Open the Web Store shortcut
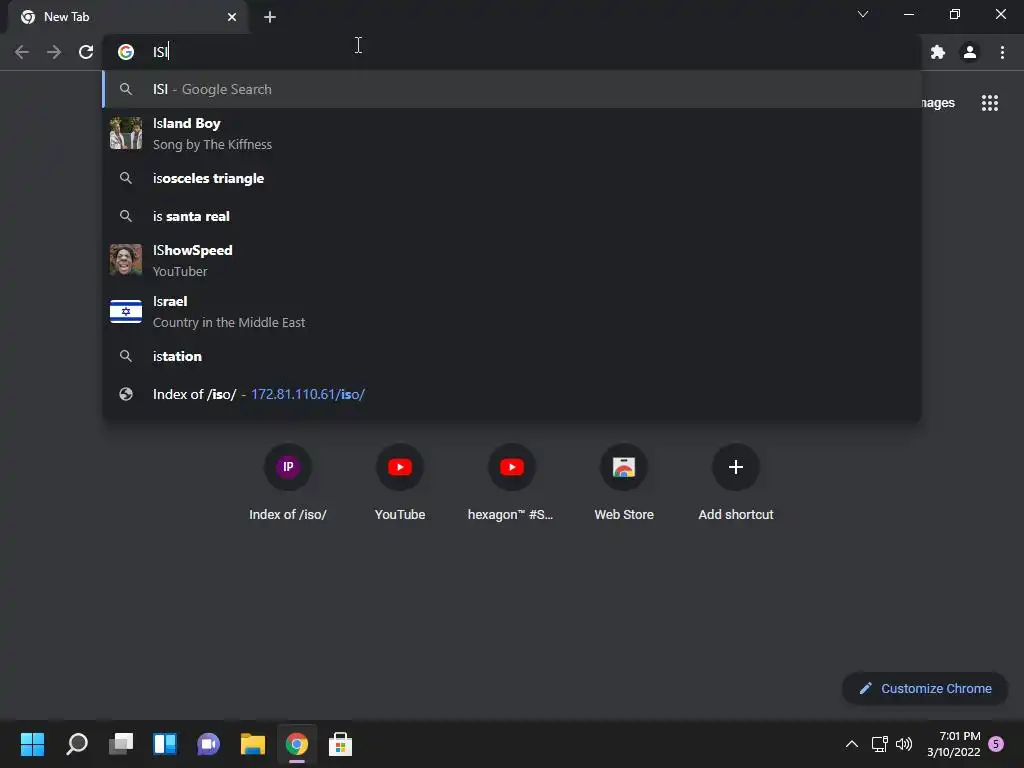 coord(624,482)
